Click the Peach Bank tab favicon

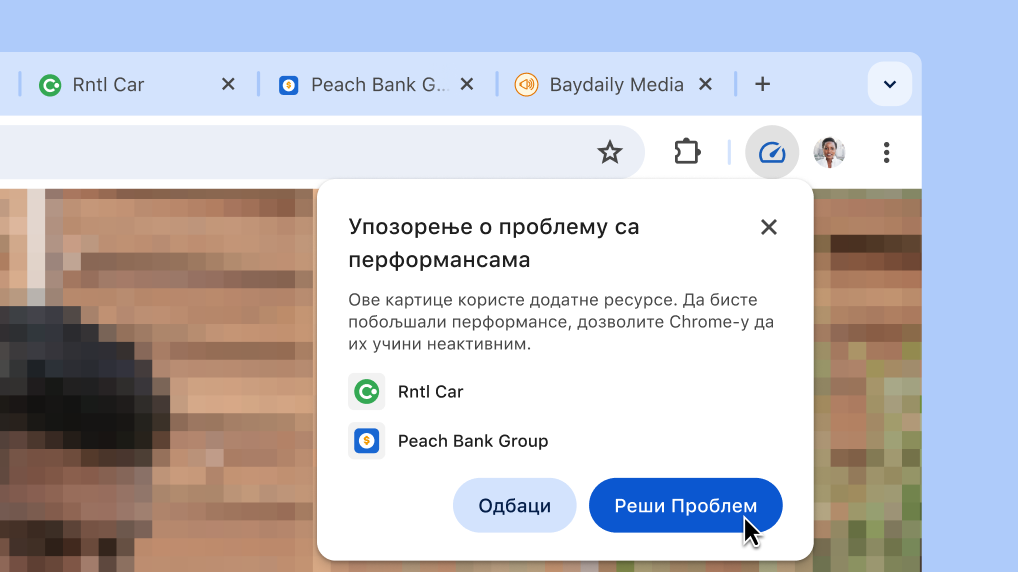coord(289,85)
